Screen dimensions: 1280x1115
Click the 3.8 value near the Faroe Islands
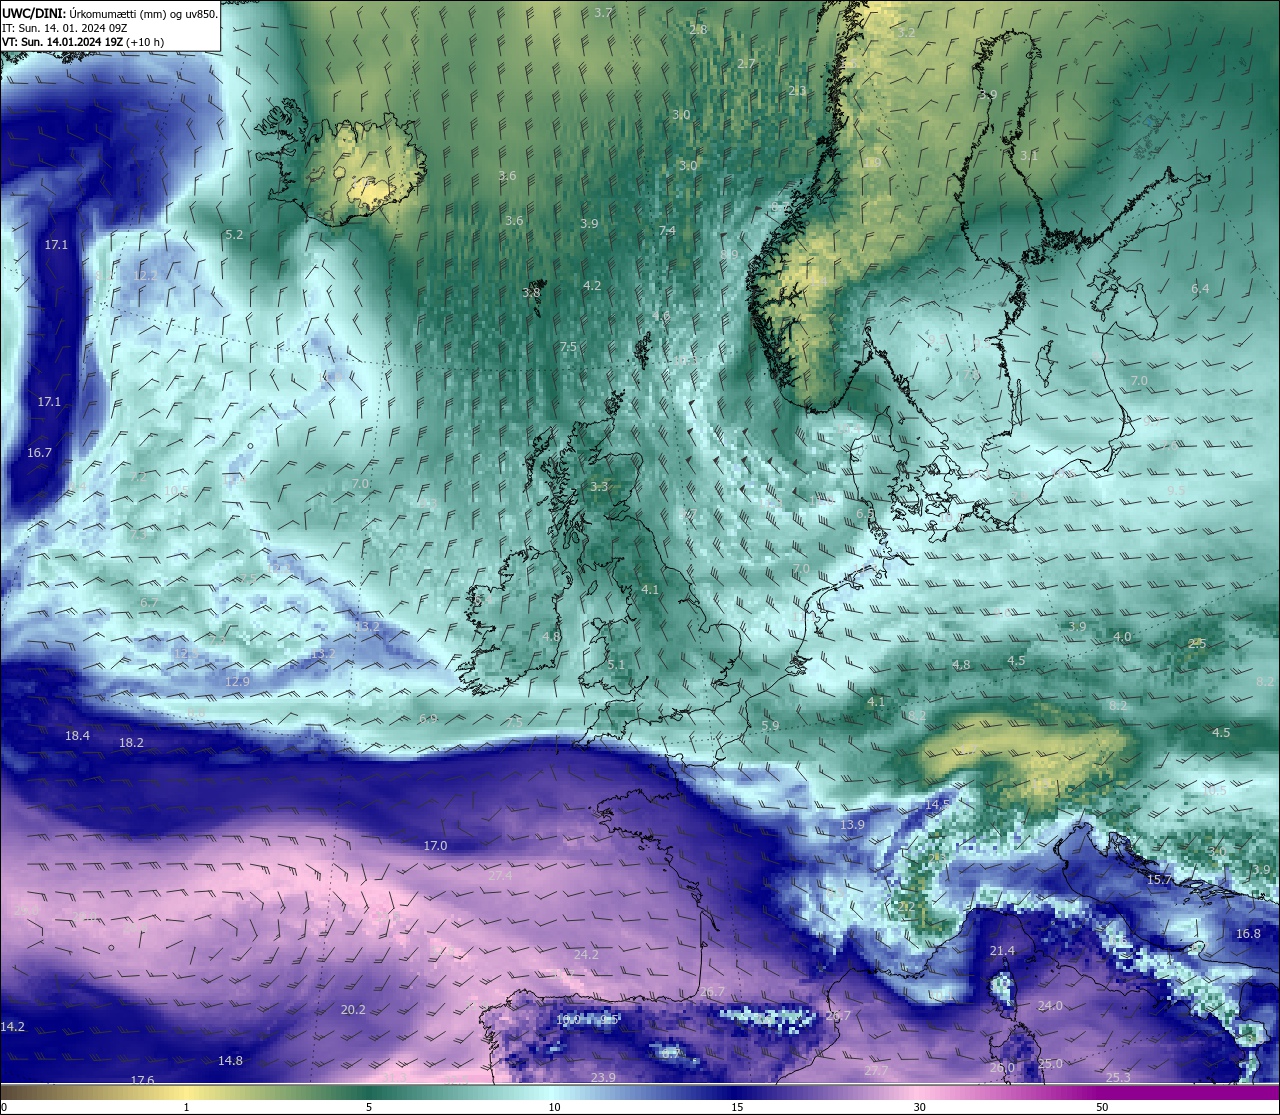pyautogui.click(x=531, y=293)
